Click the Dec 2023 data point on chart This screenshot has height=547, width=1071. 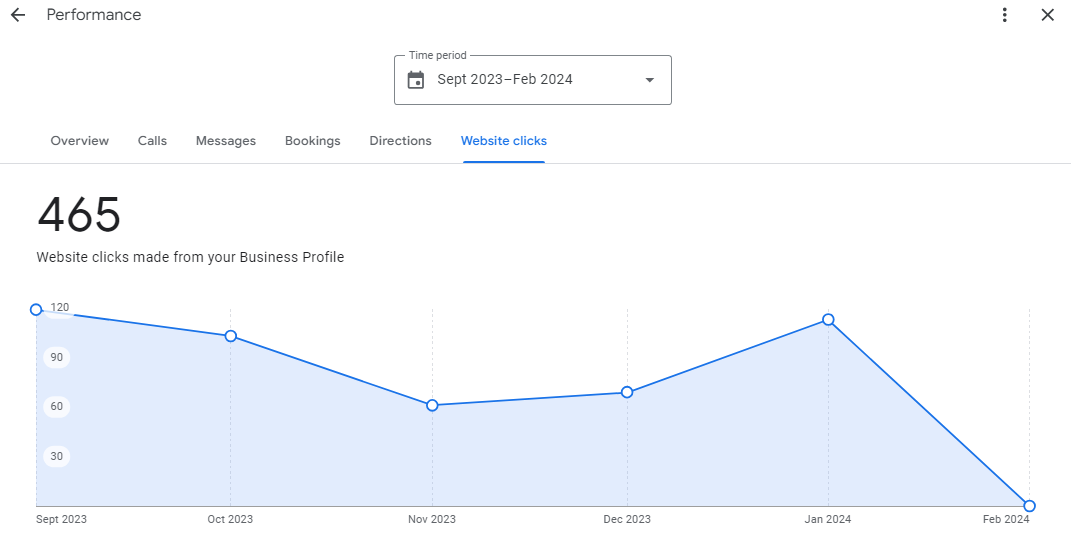[x=627, y=392]
